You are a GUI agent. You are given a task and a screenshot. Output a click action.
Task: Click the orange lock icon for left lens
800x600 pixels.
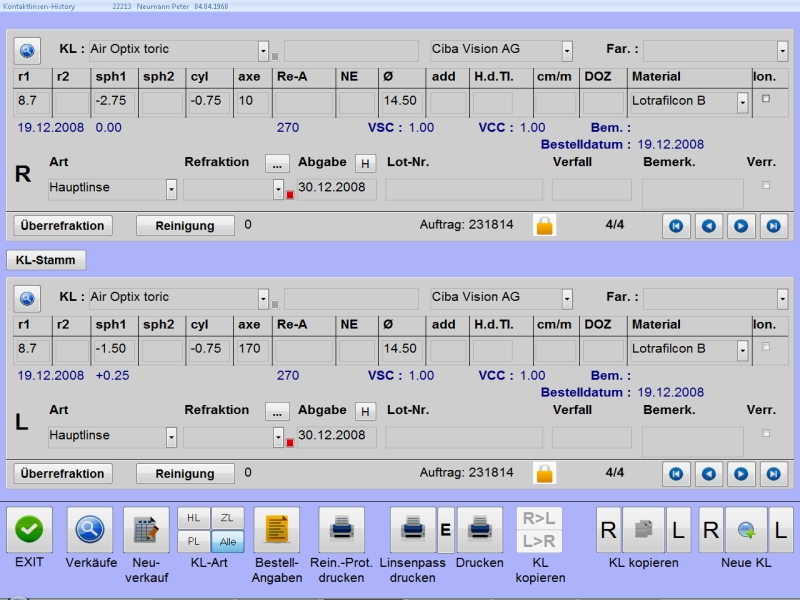click(x=544, y=473)
